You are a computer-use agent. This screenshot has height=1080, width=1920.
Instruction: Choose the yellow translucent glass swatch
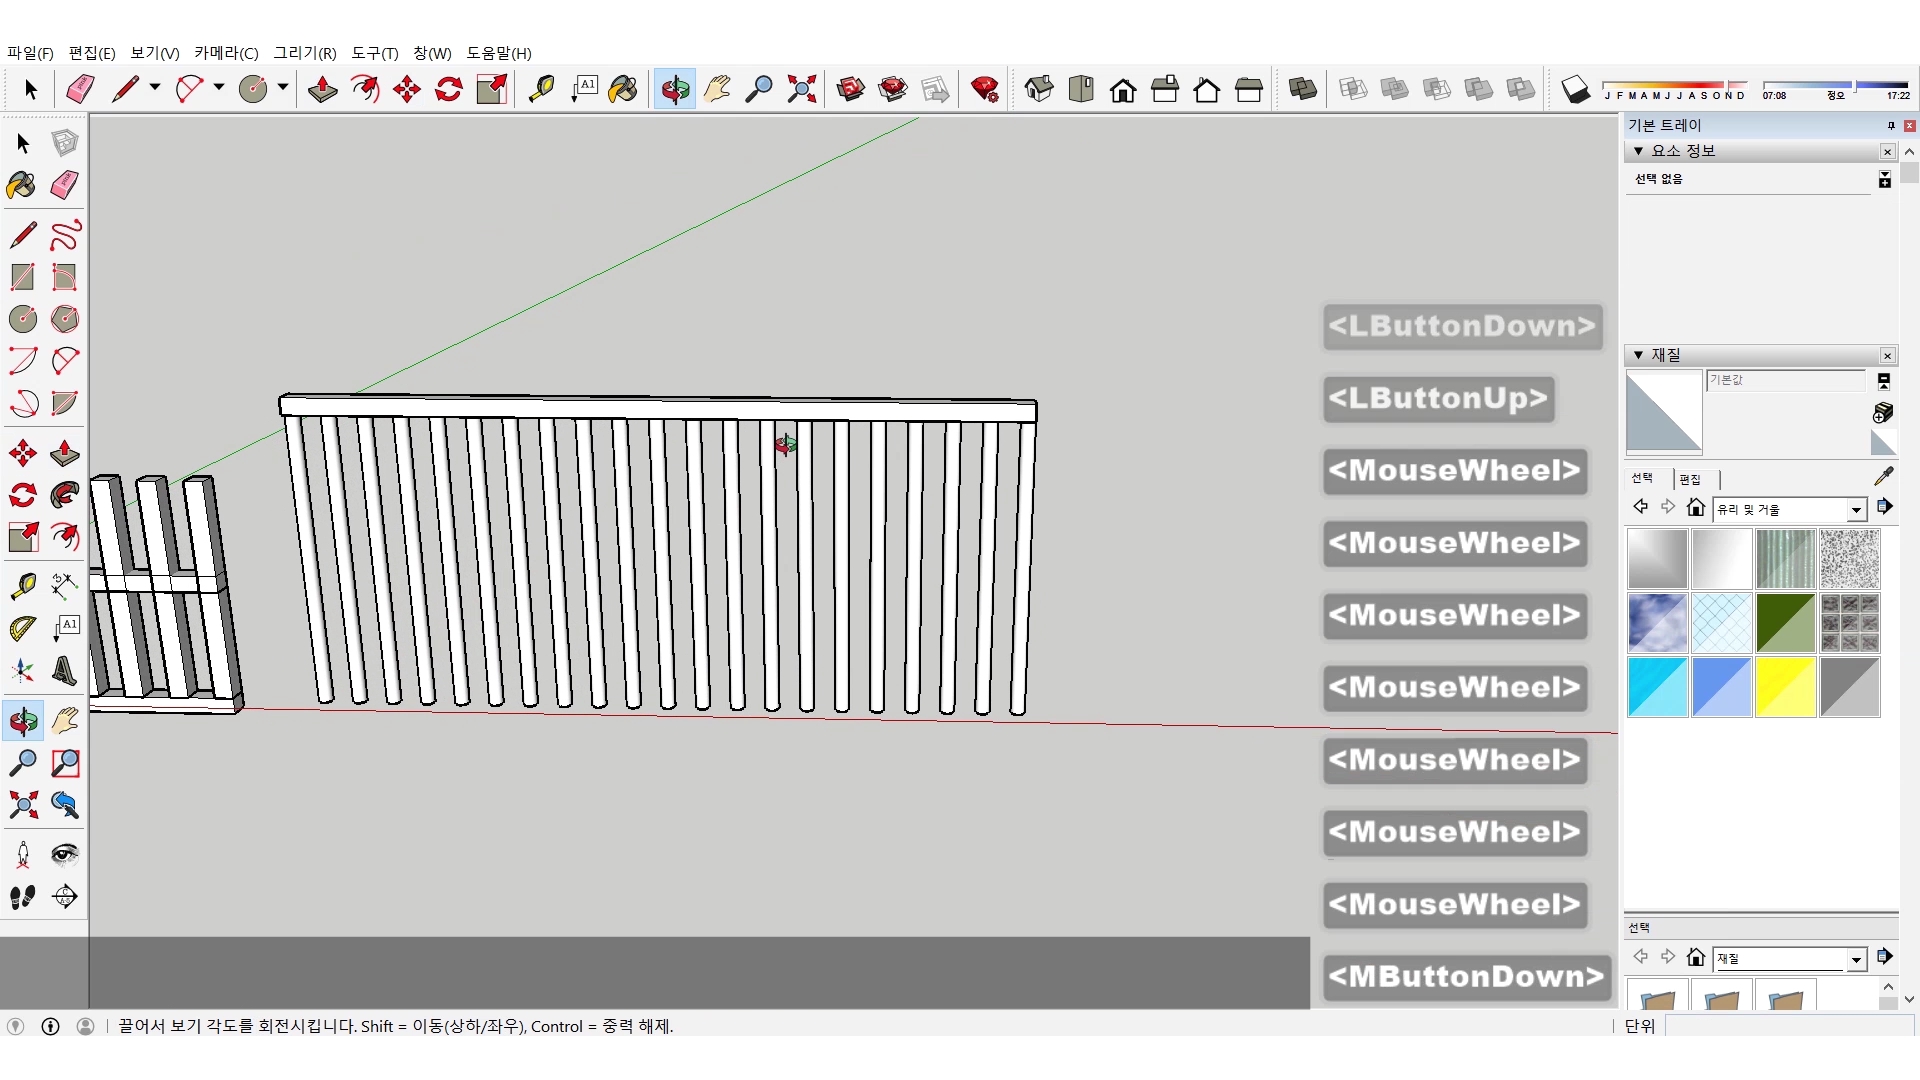[x=1785, y=687]
